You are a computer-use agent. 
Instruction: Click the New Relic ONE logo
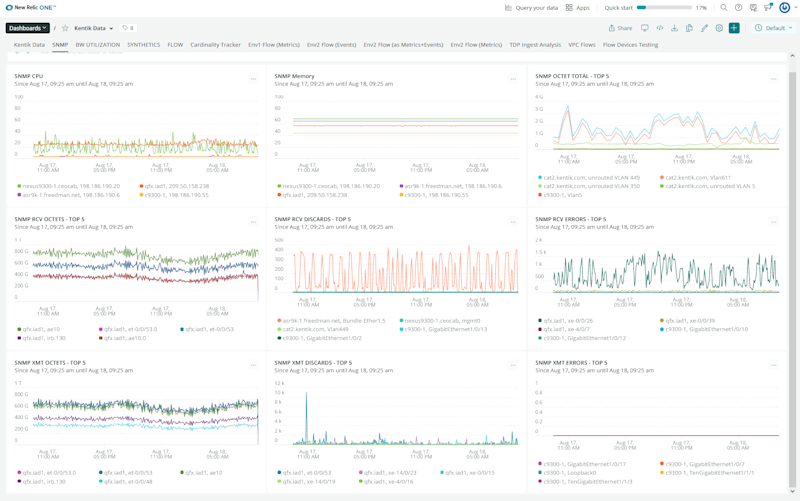31,8
